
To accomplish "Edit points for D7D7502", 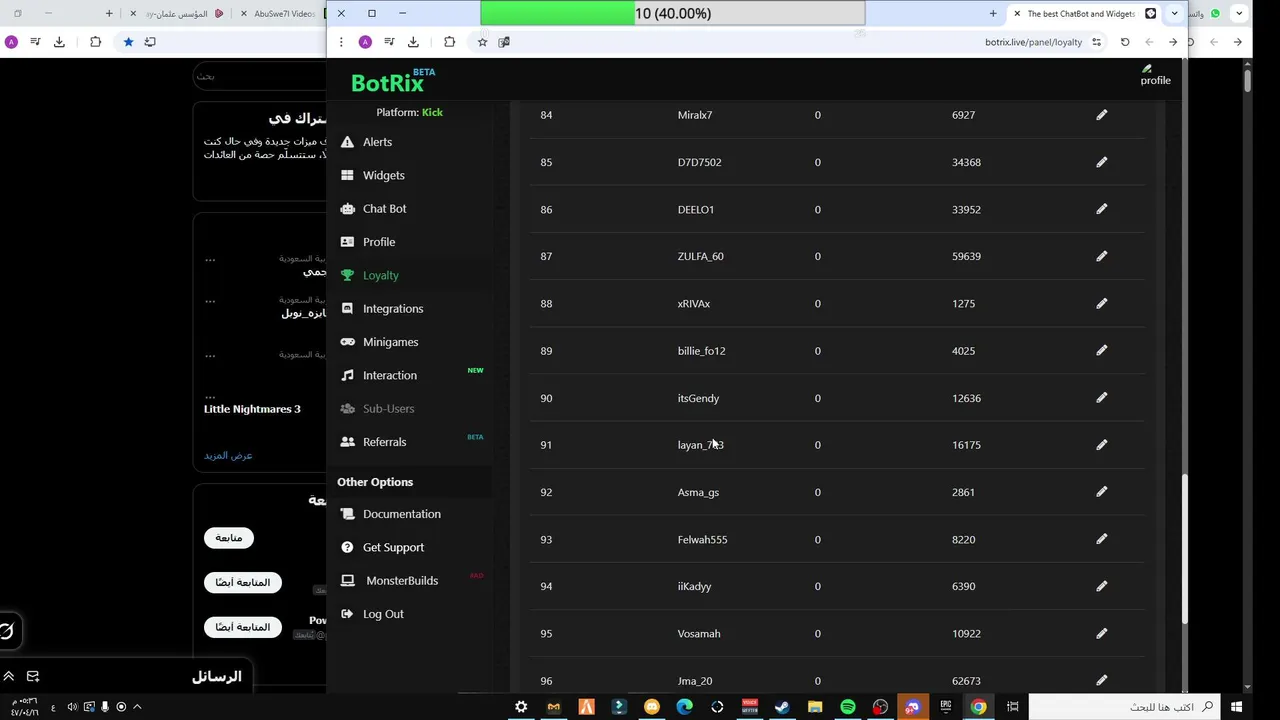I will point(1101,162).
